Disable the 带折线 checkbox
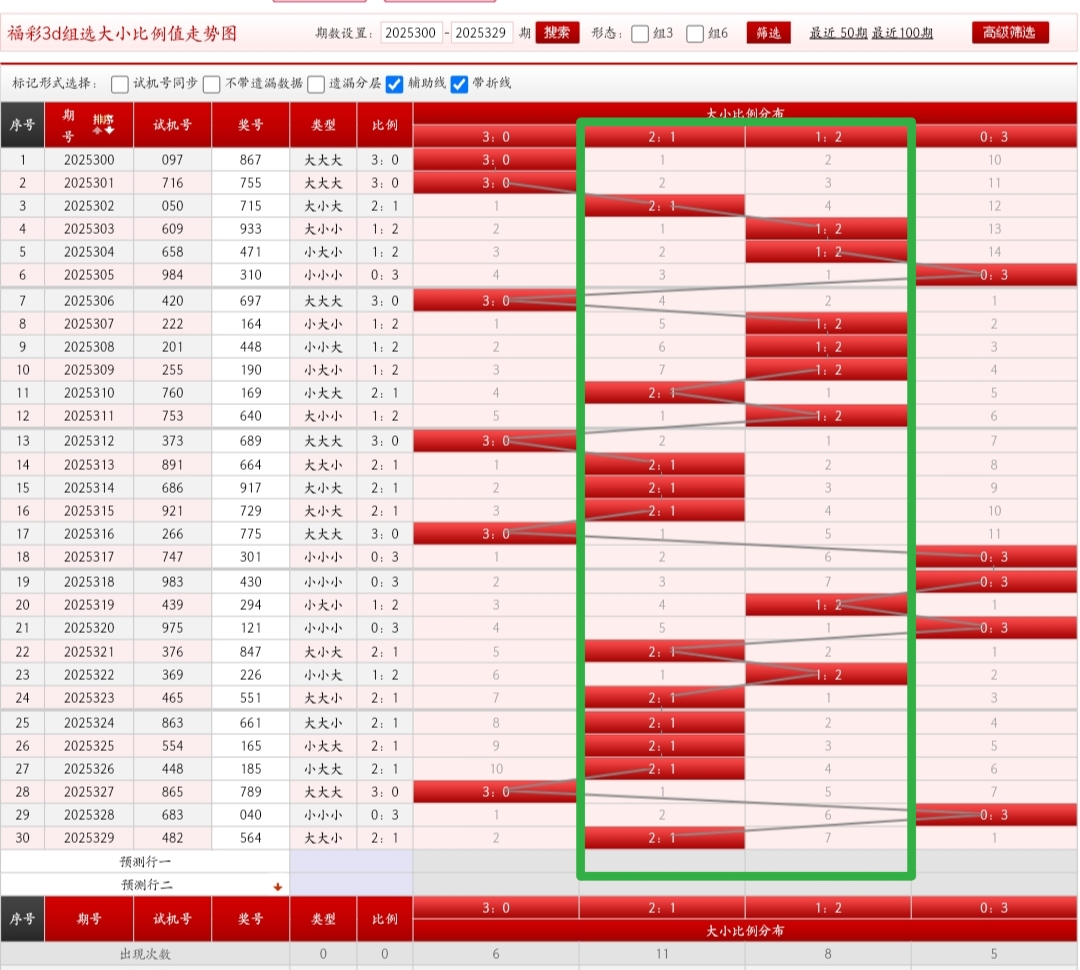The image size is (1080, 970). click(x=460, y=84)
